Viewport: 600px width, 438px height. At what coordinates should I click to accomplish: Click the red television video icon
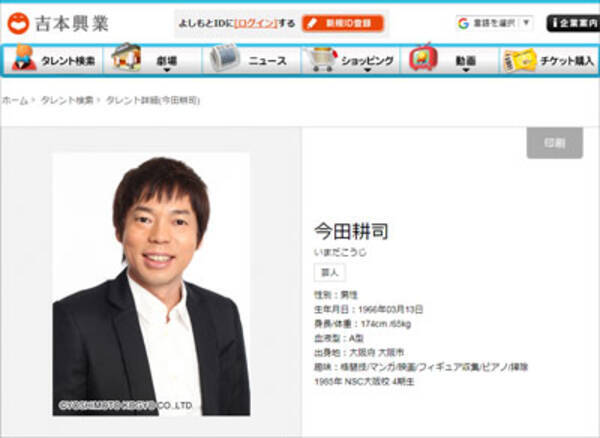tap(423, 57)
